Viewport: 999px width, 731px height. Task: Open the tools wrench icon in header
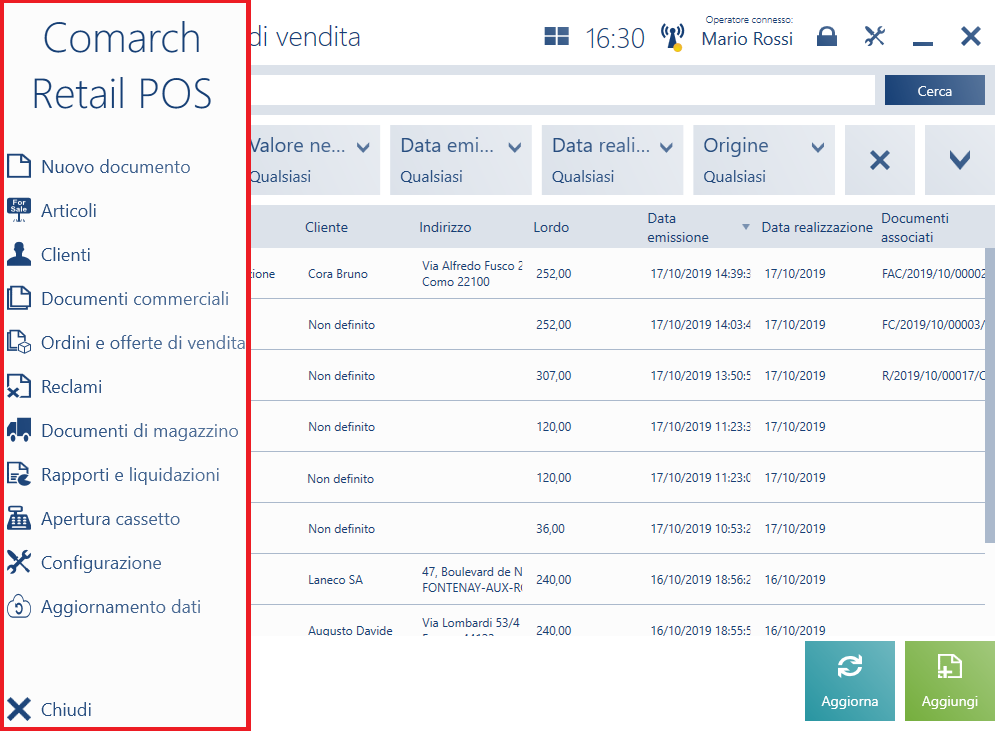pos(875,37)
